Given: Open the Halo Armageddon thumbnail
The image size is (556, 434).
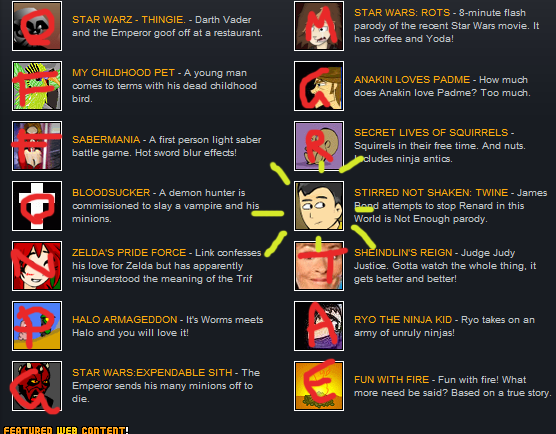Looking at the screenshot, I should (x=37, y=326).
